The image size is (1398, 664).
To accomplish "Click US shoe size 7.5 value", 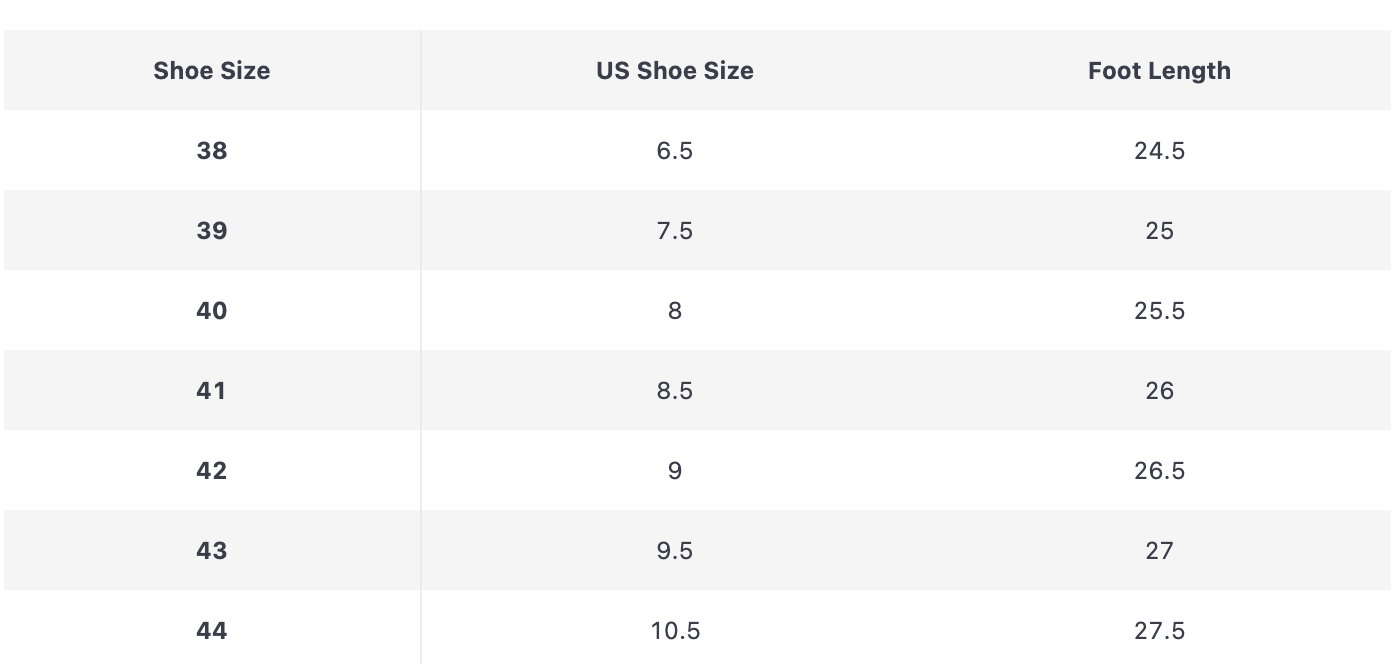I will coord(675,231).
